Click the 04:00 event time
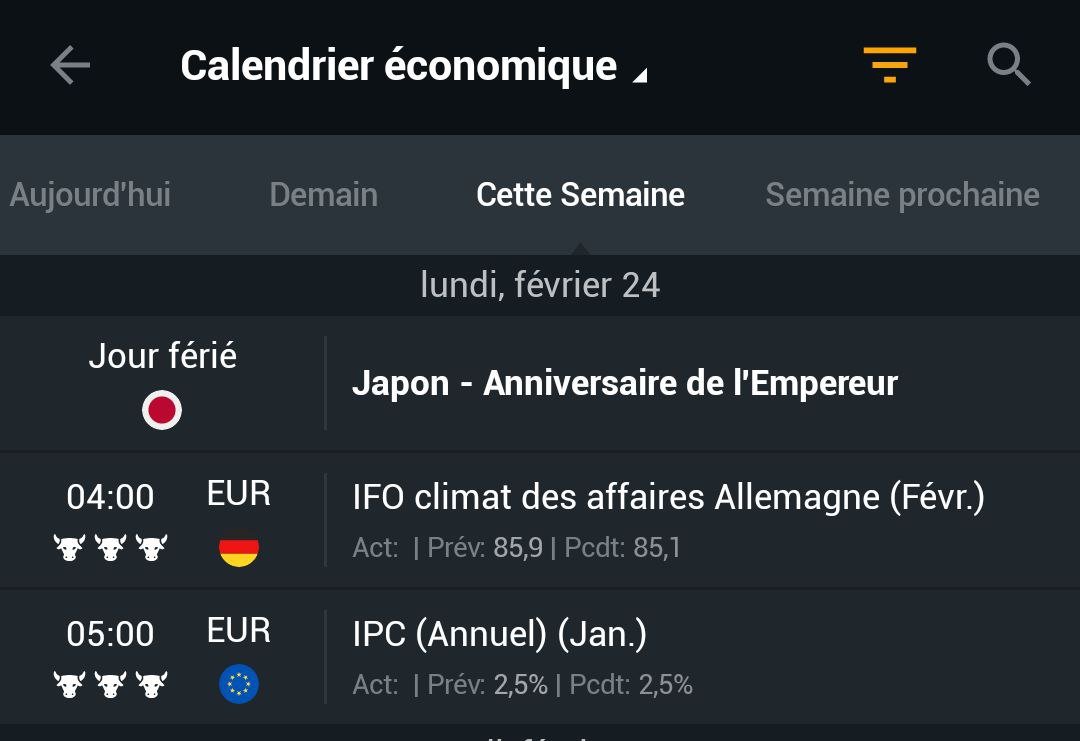 coord(110,497)
